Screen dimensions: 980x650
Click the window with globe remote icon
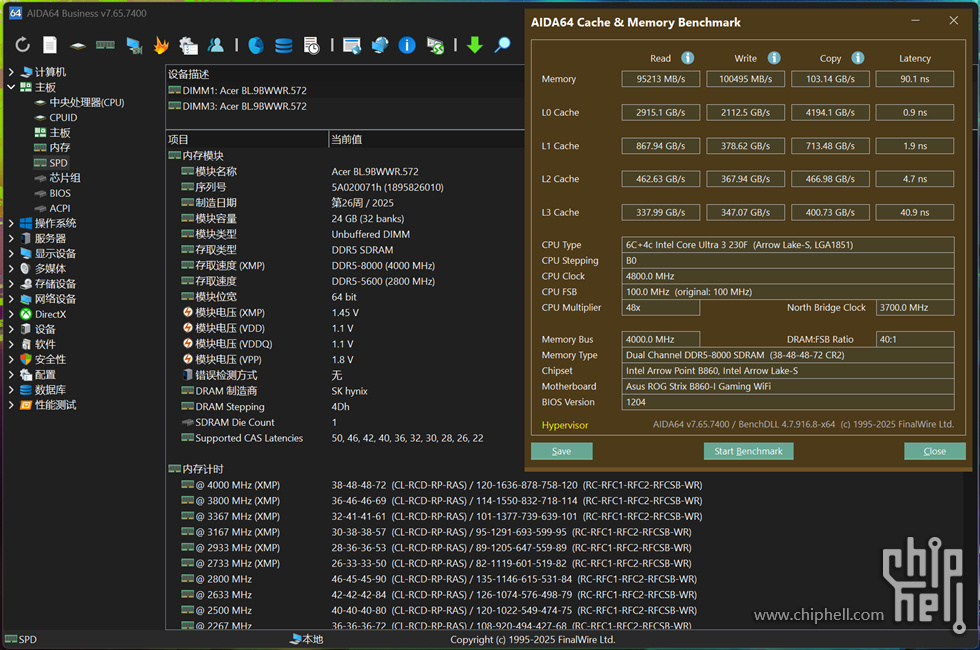[x=352, y=45]
